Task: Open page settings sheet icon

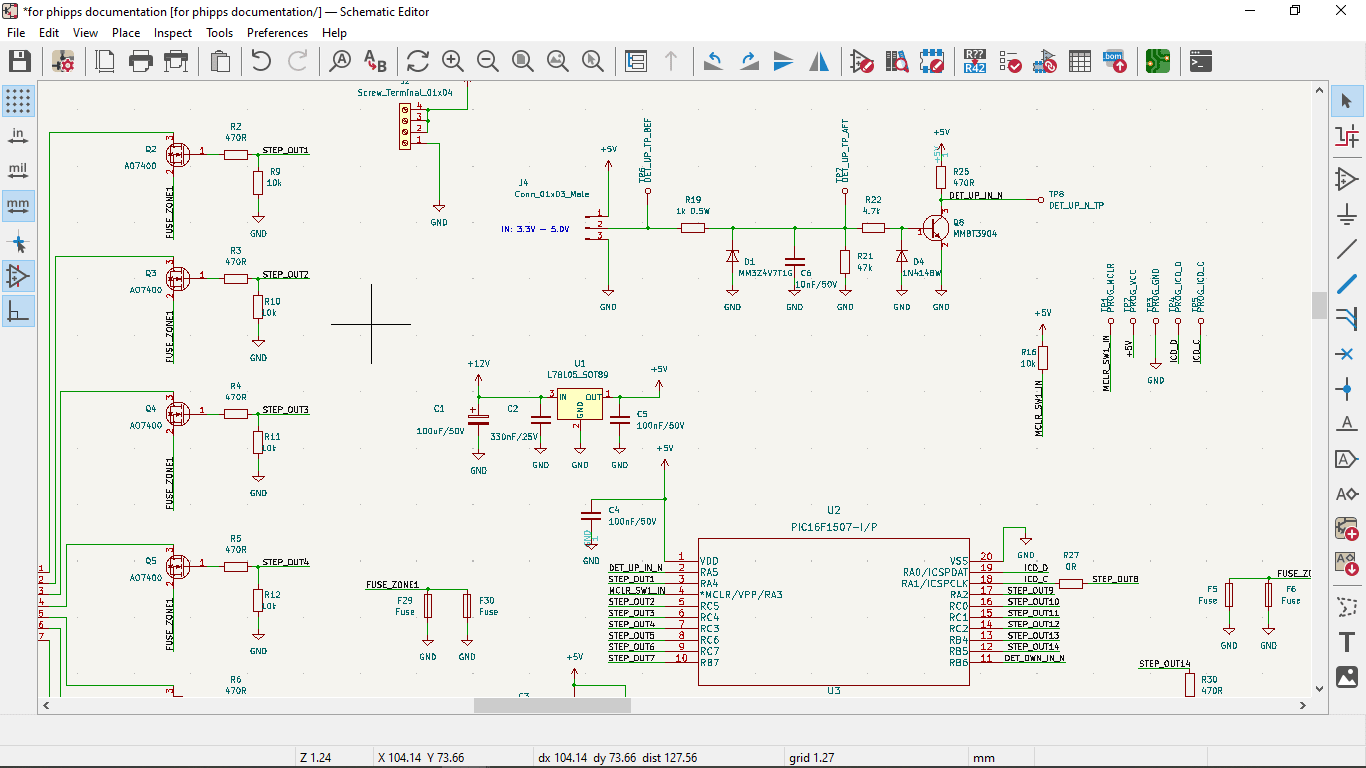Action: [105, 61]
